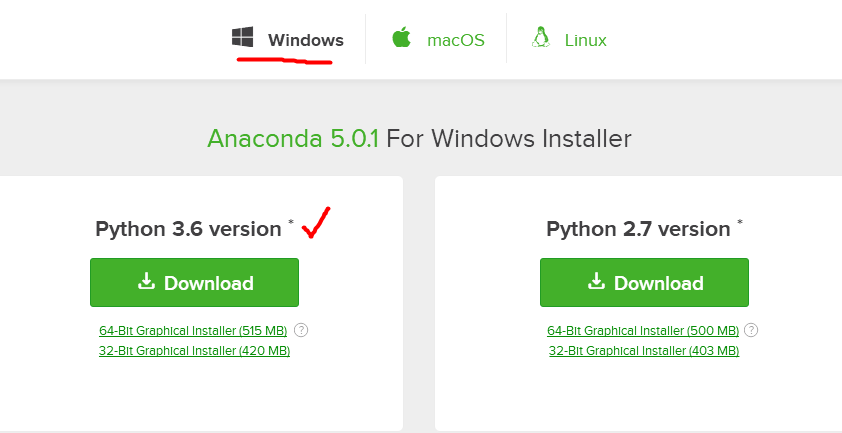
Task: Open help icon beside 500 MB installer
Action: (x=751, y=330)
